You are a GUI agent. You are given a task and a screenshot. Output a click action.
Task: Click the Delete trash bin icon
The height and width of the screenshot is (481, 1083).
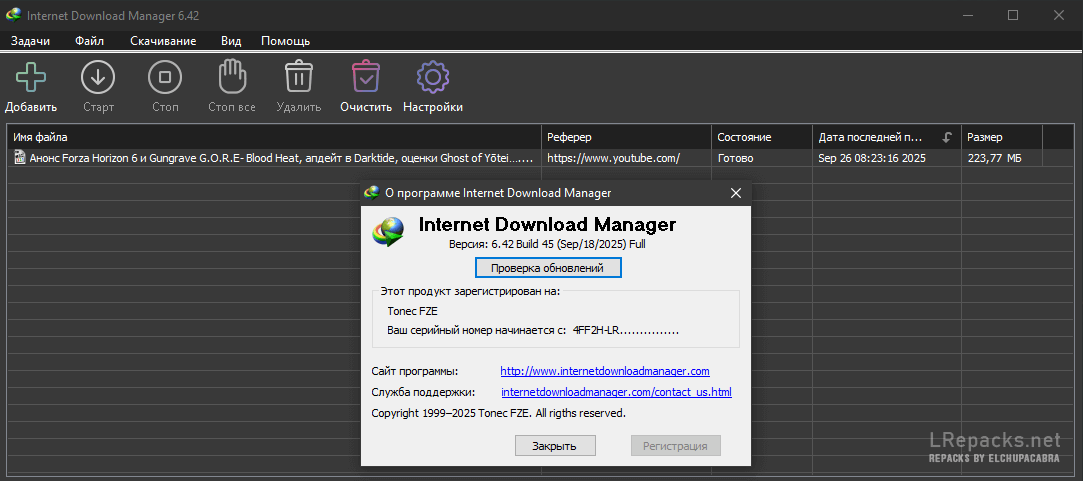click(x=298, y=77)
